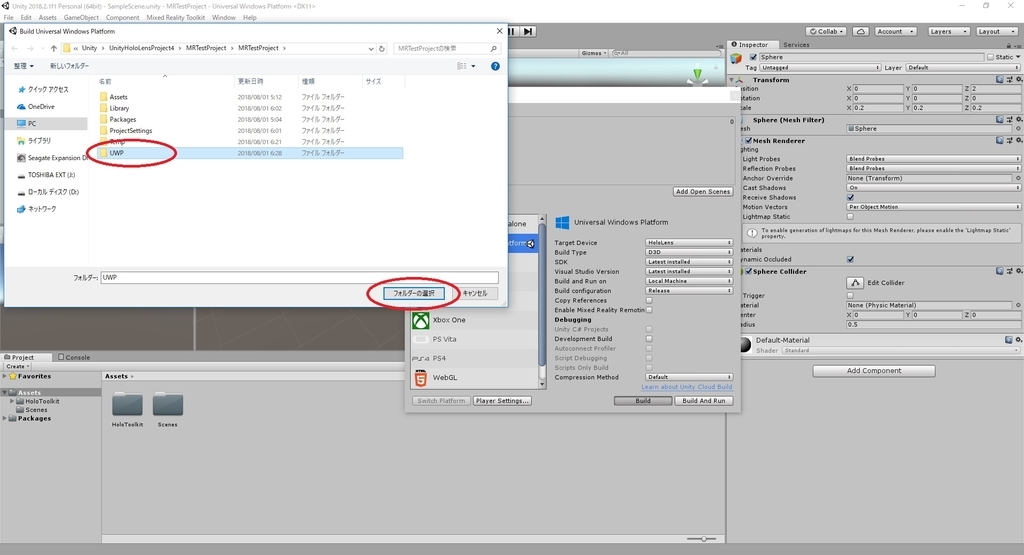The width and height of the screenshot is (1024, 555).
Task: Select the Xbox One platform icon
Action: click(x=421, y=320)
